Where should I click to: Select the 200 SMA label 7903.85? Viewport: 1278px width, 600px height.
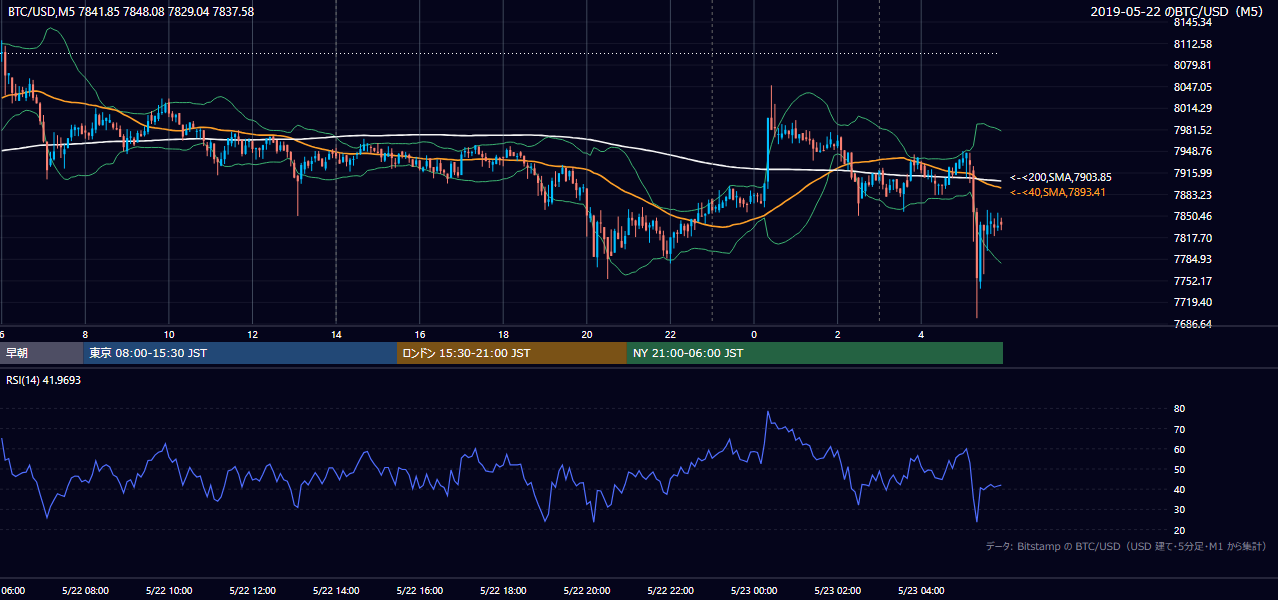pyautogui.click(x=1061, y=177)
